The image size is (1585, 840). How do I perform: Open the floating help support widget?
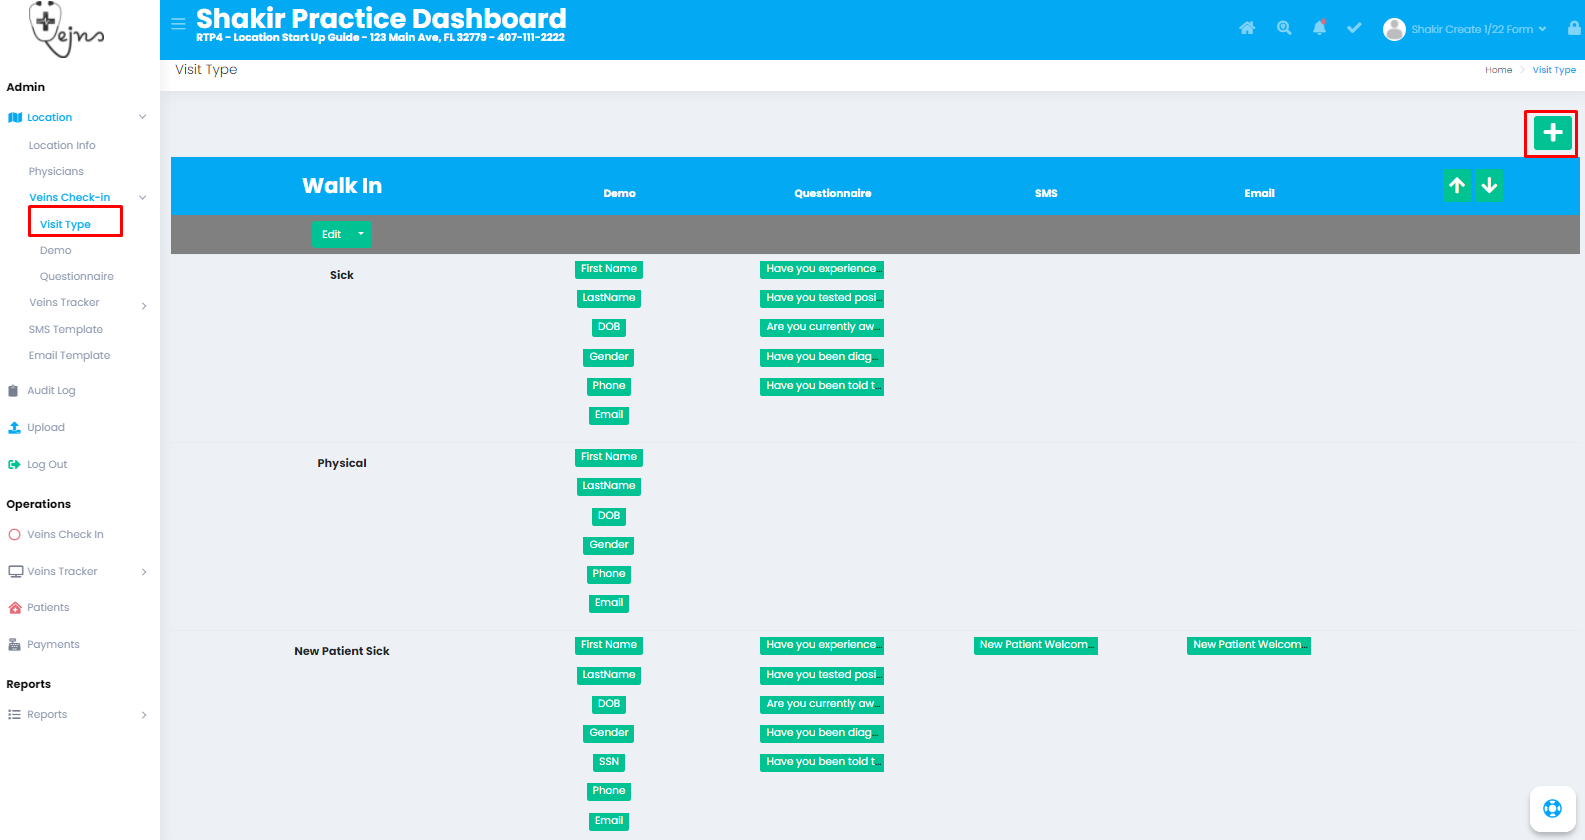click(x=1552, y=808)
